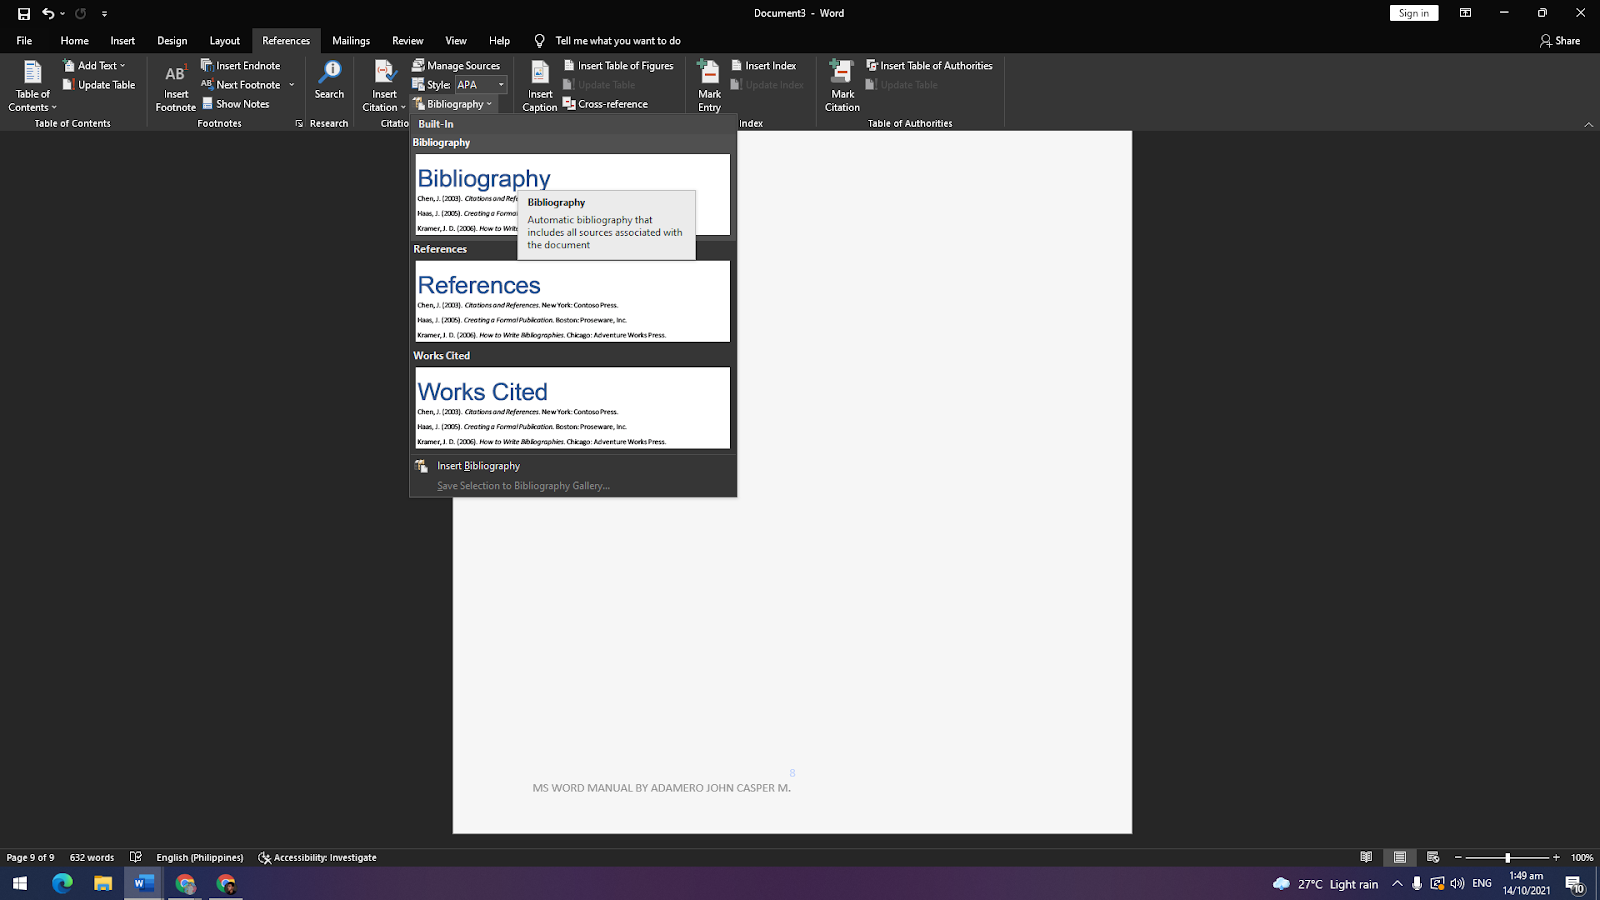The height and width of the screenshot is (900, 1600).
Task: Switch to Web Layout view
Action: click(x=1433, y=857)
